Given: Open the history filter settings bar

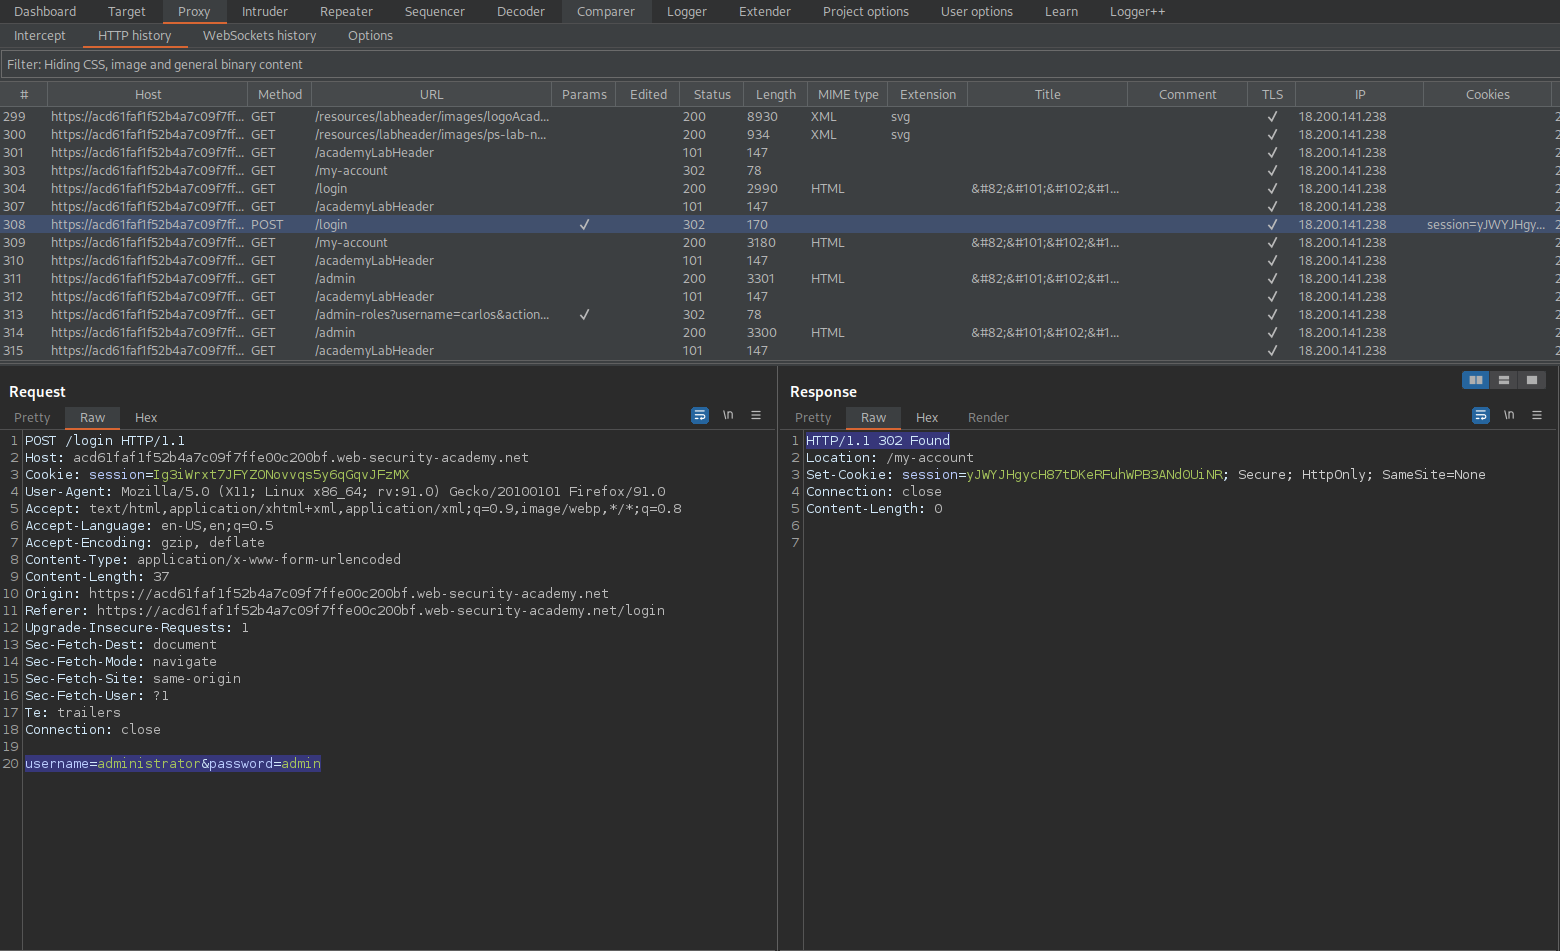Looking at the screenshot, I should tap(780, 64).
